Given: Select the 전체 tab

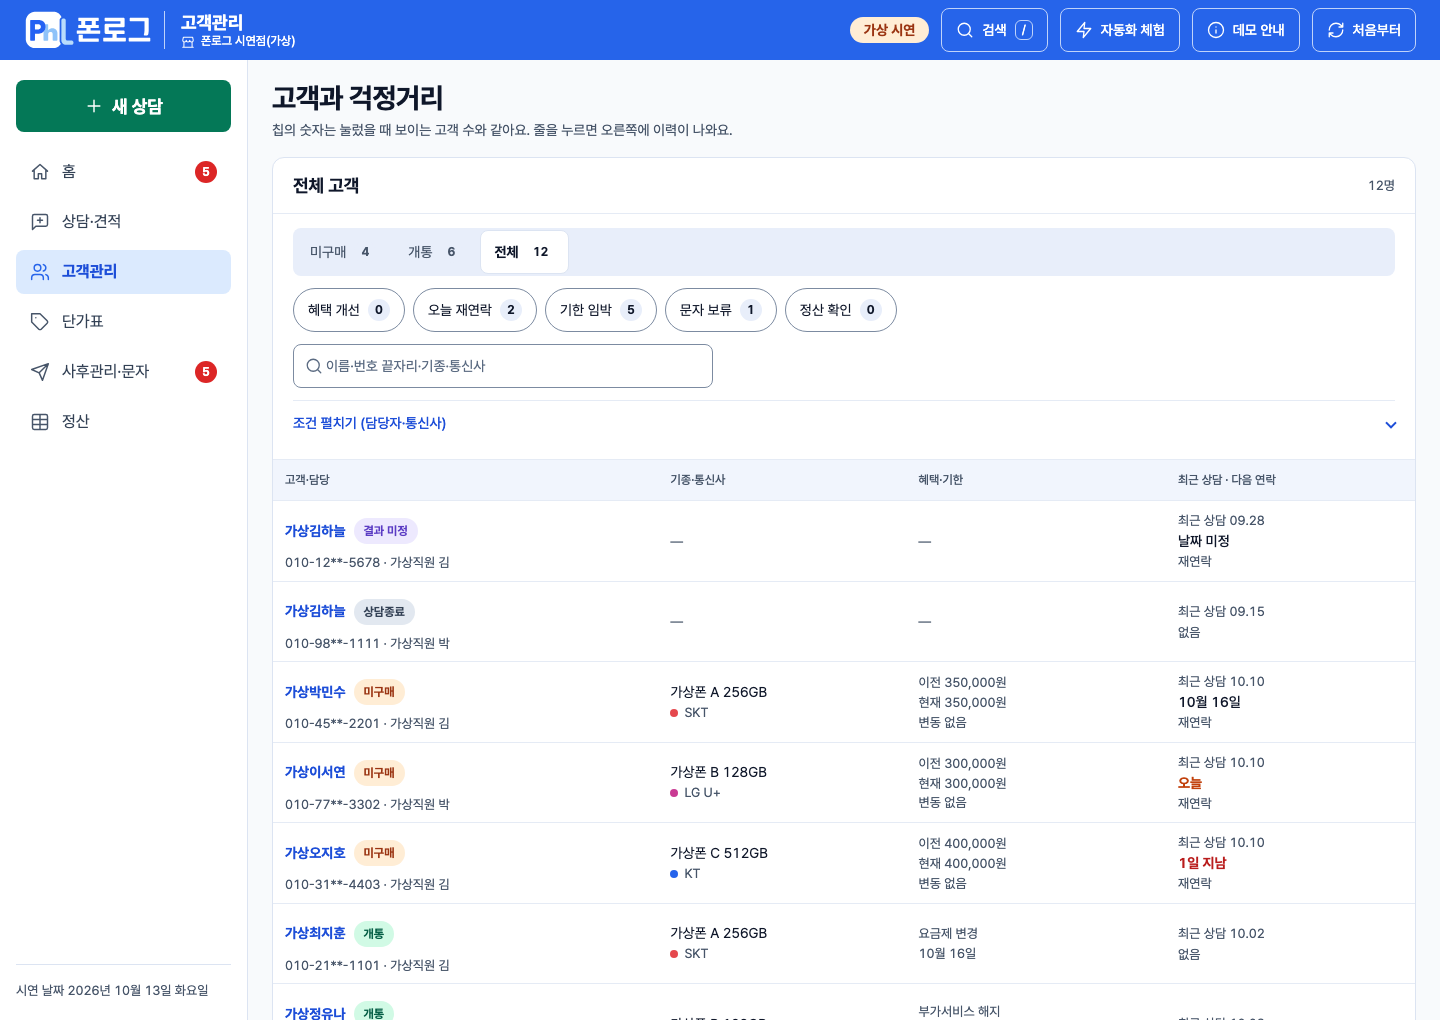Looking at the screenshot, I should click(524, 252).
